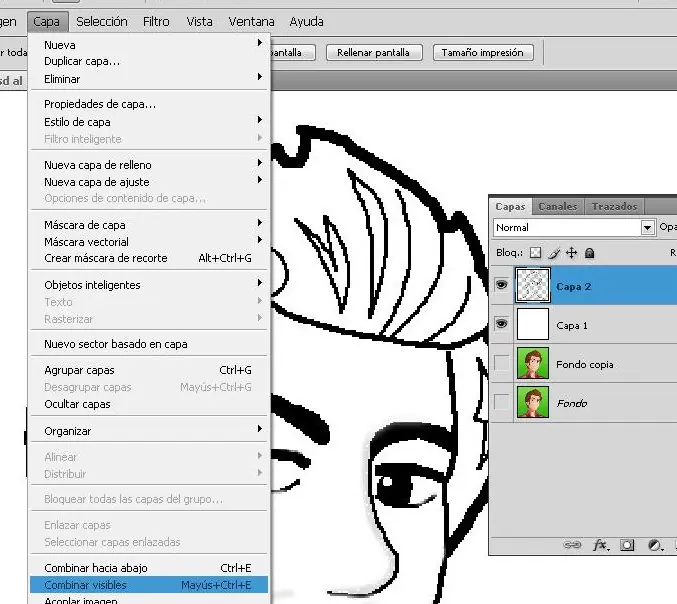Choose Ocultar capas
This screenshot has height=604, width=677.
149,404
